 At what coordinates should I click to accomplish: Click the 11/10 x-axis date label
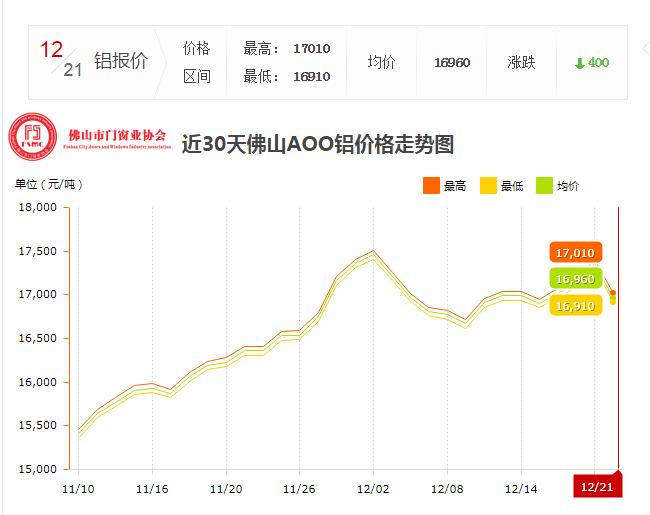78,489
